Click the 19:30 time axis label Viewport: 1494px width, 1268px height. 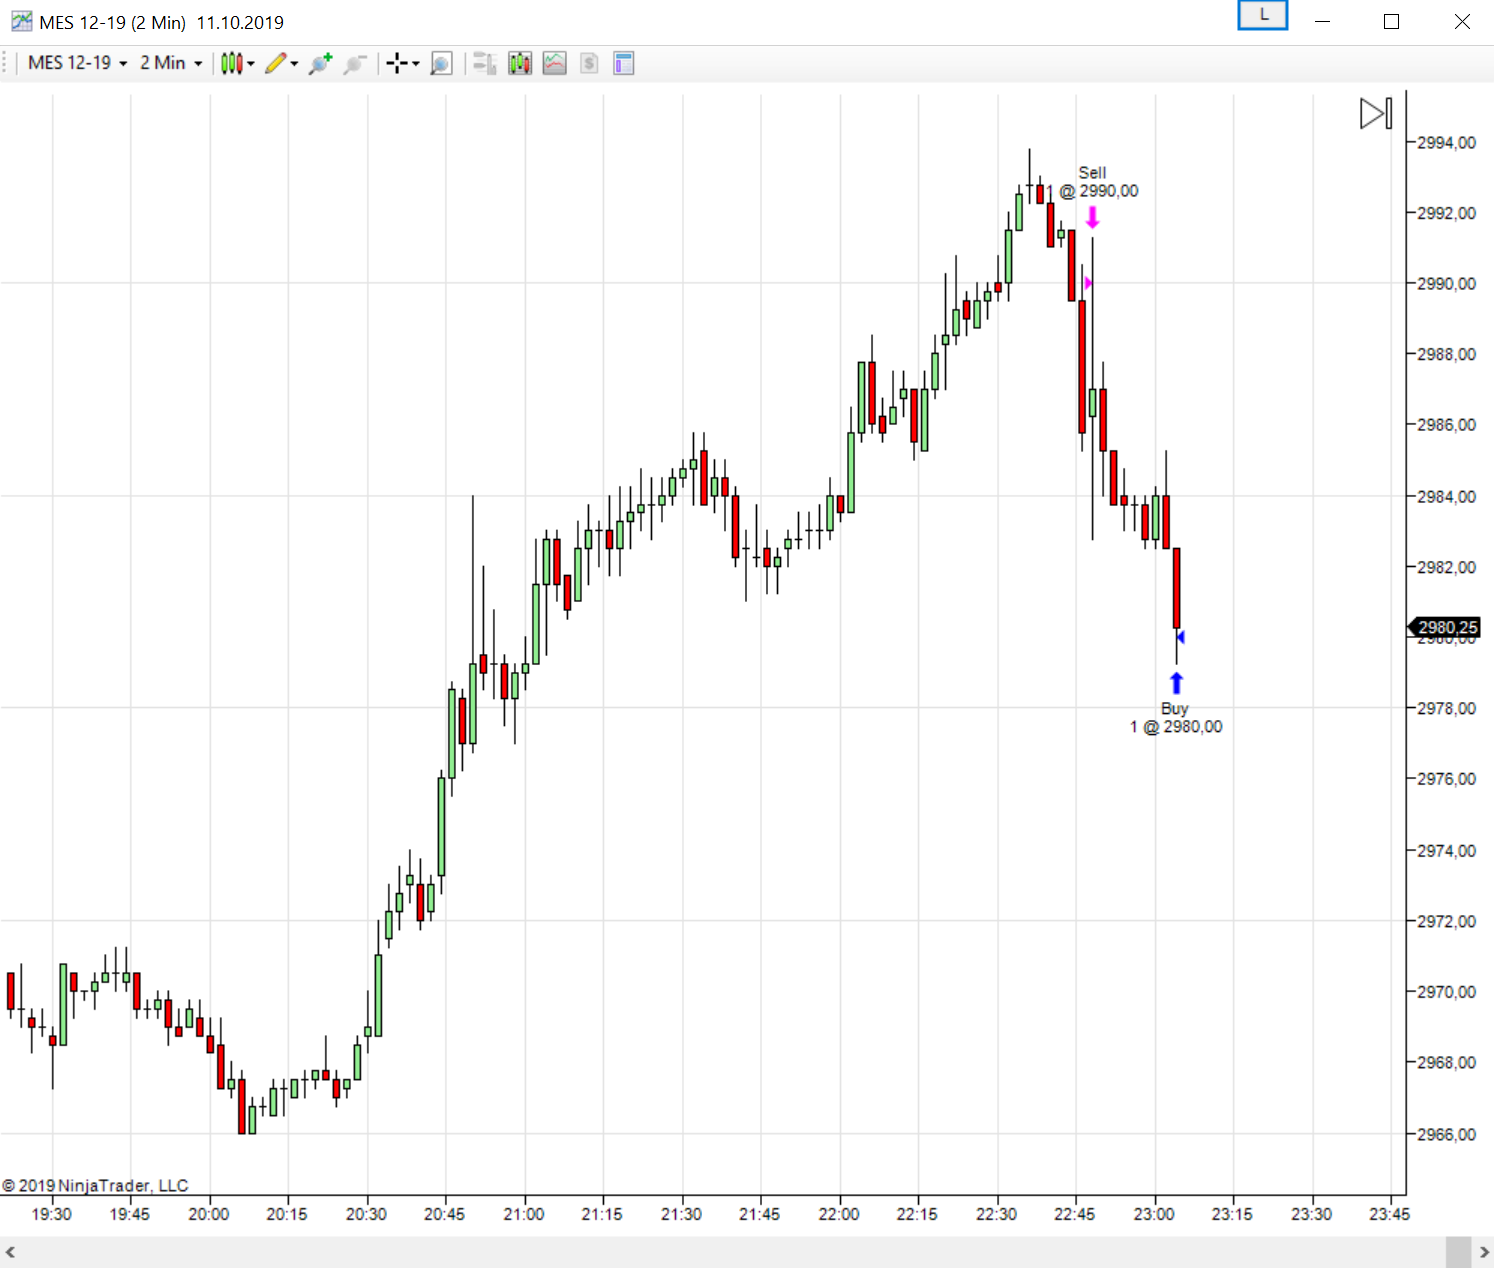coord(51,1214)
